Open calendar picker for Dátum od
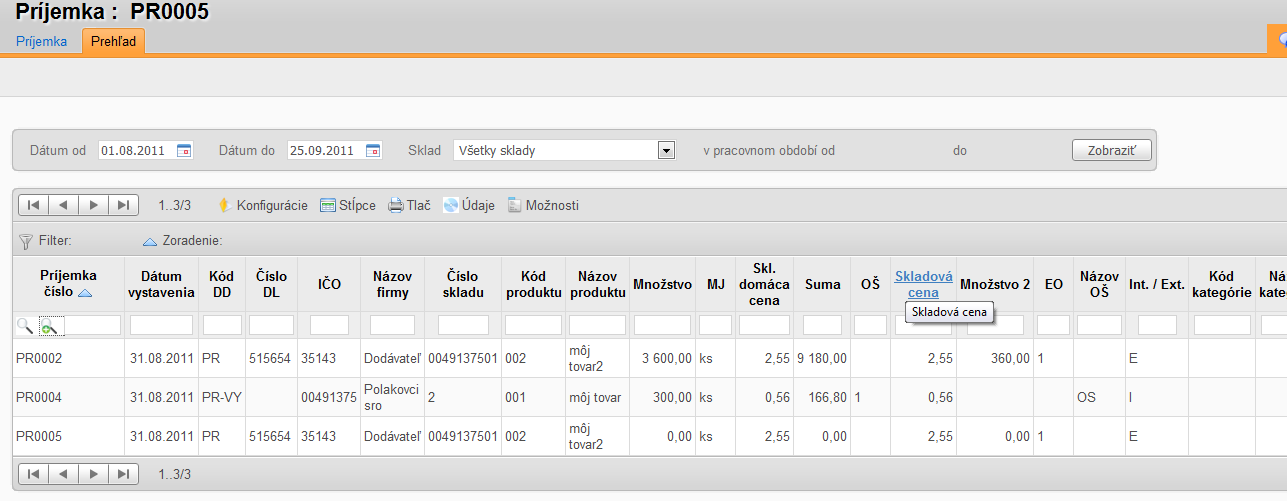 coord(184,151)
